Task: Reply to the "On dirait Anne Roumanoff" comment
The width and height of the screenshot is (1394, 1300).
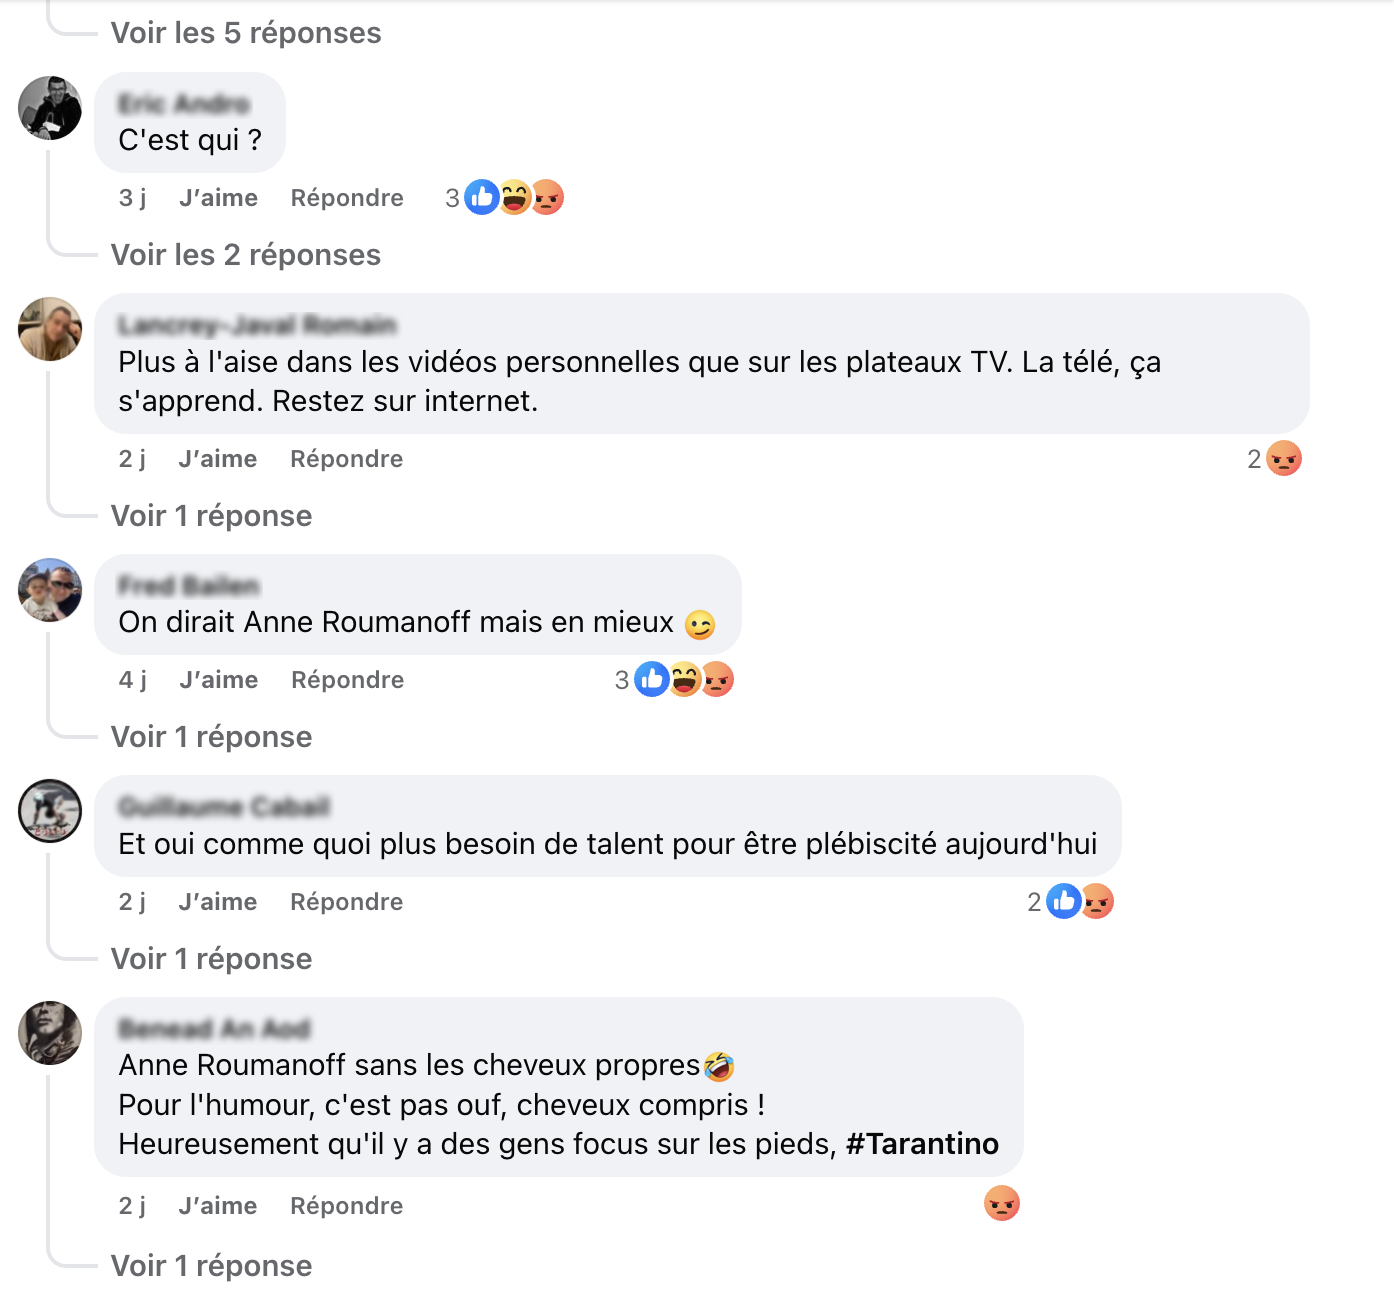Action: 347,680
